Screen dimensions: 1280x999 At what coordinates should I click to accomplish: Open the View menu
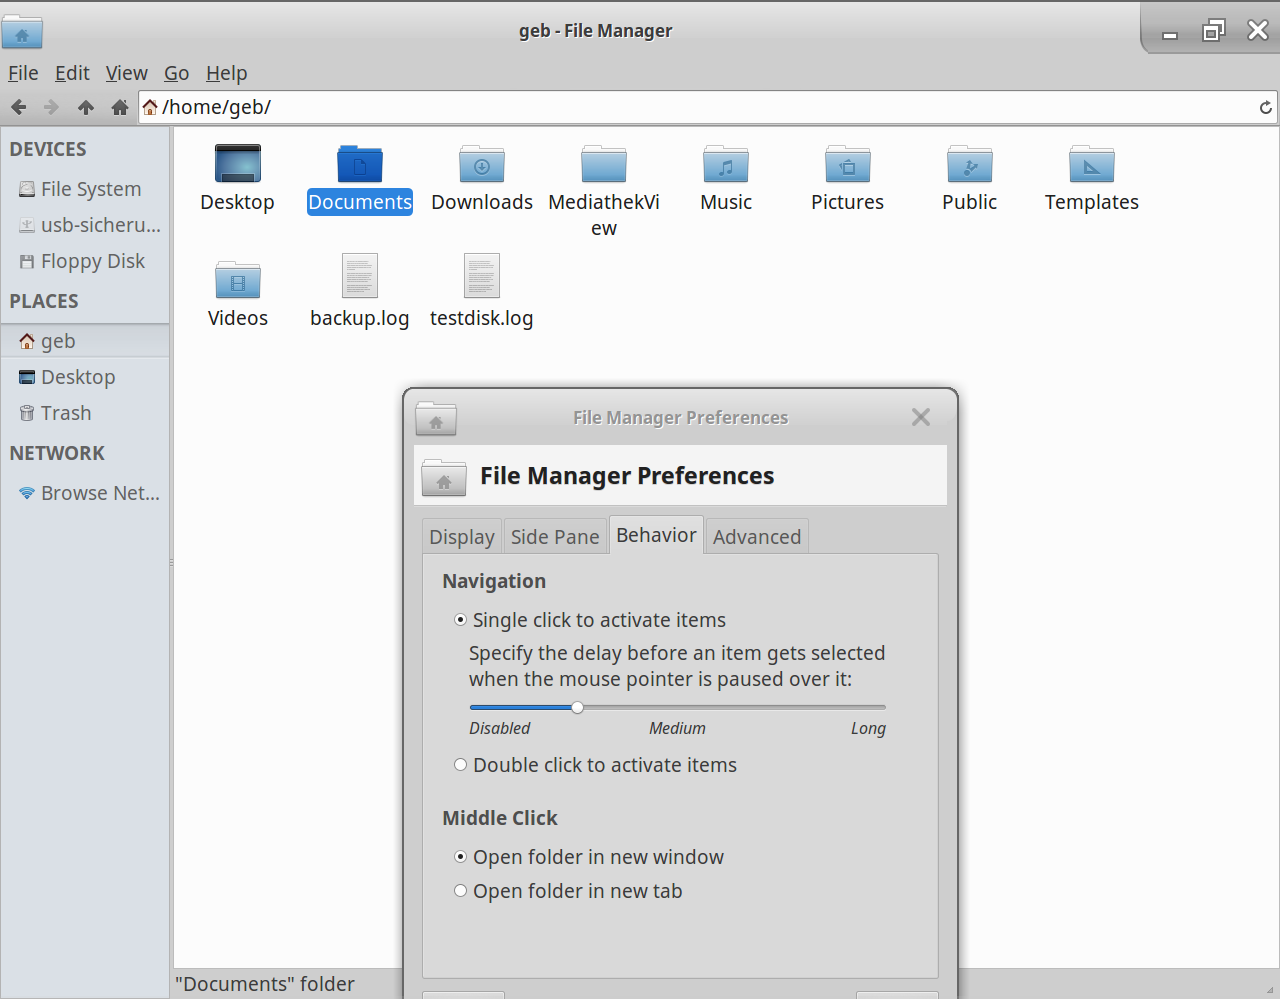(126, 73)
